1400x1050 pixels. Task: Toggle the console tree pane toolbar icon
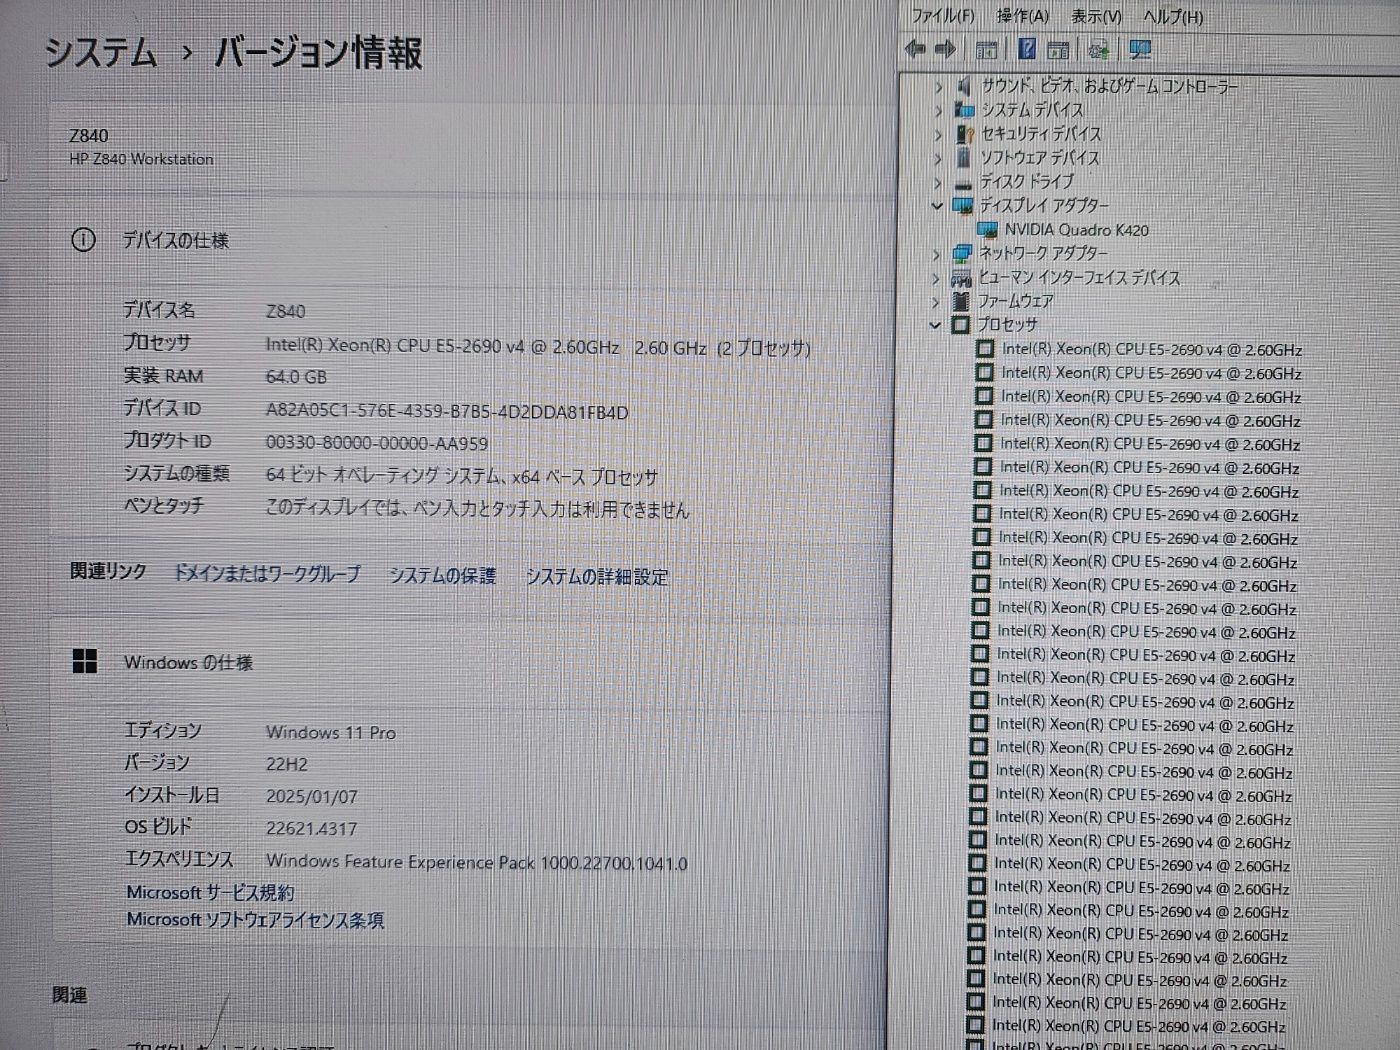(986, 49)
